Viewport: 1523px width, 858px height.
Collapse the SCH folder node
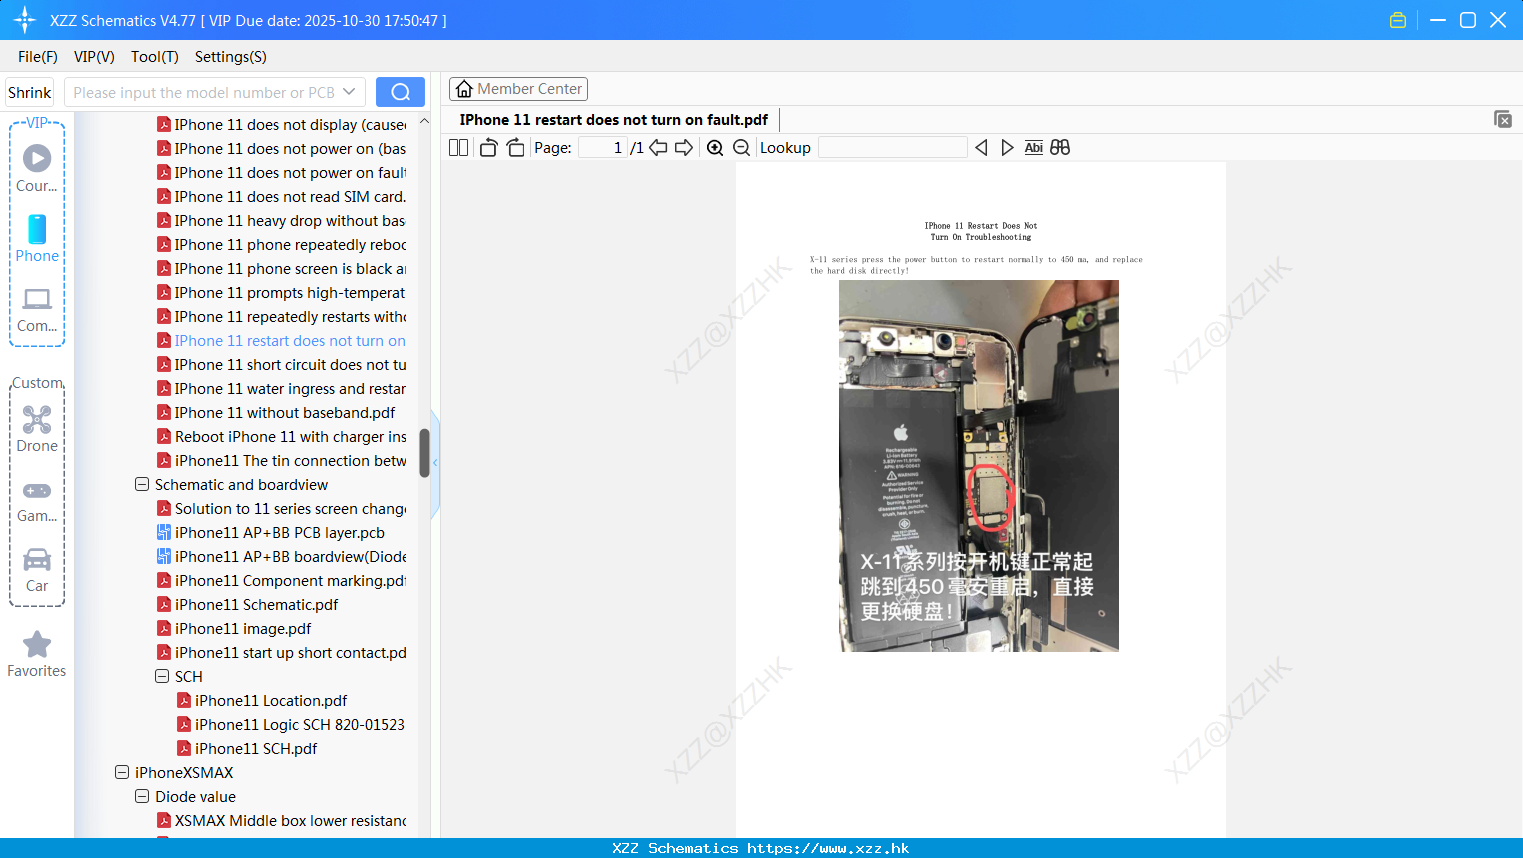pyautogui.click(x=162, y=676)
